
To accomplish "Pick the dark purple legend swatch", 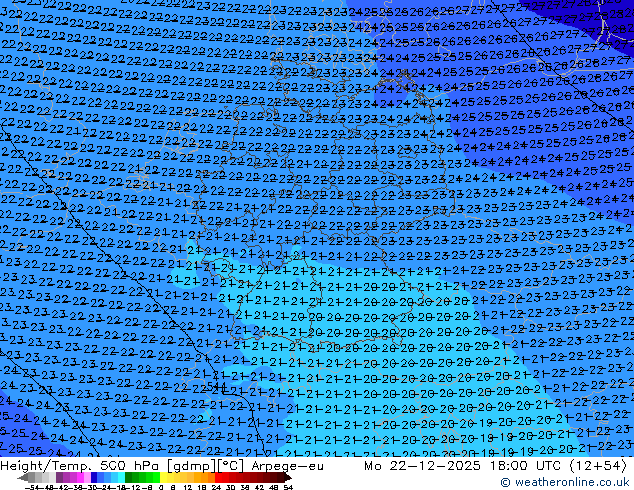I will pos(59,477).
